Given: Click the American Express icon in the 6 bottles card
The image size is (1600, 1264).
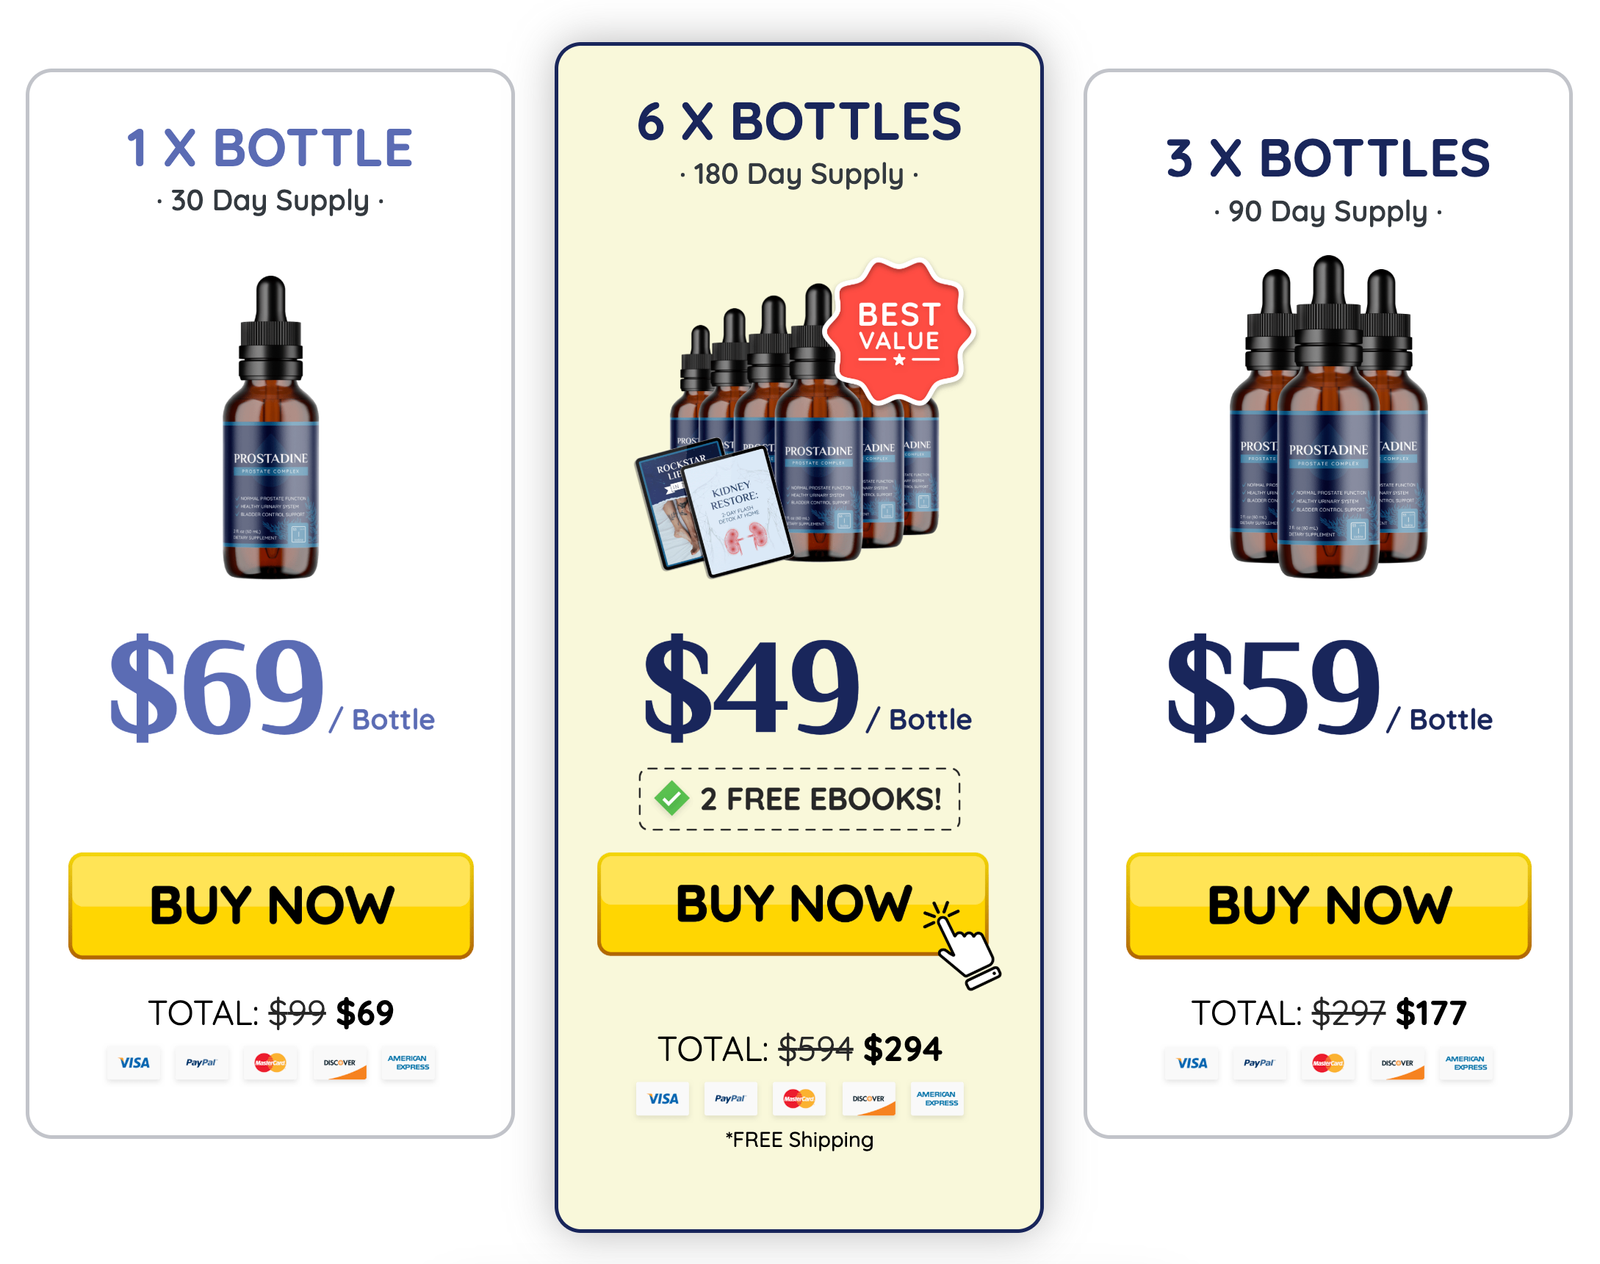Looking at the screenshot, I should (x=937, y=1099).
